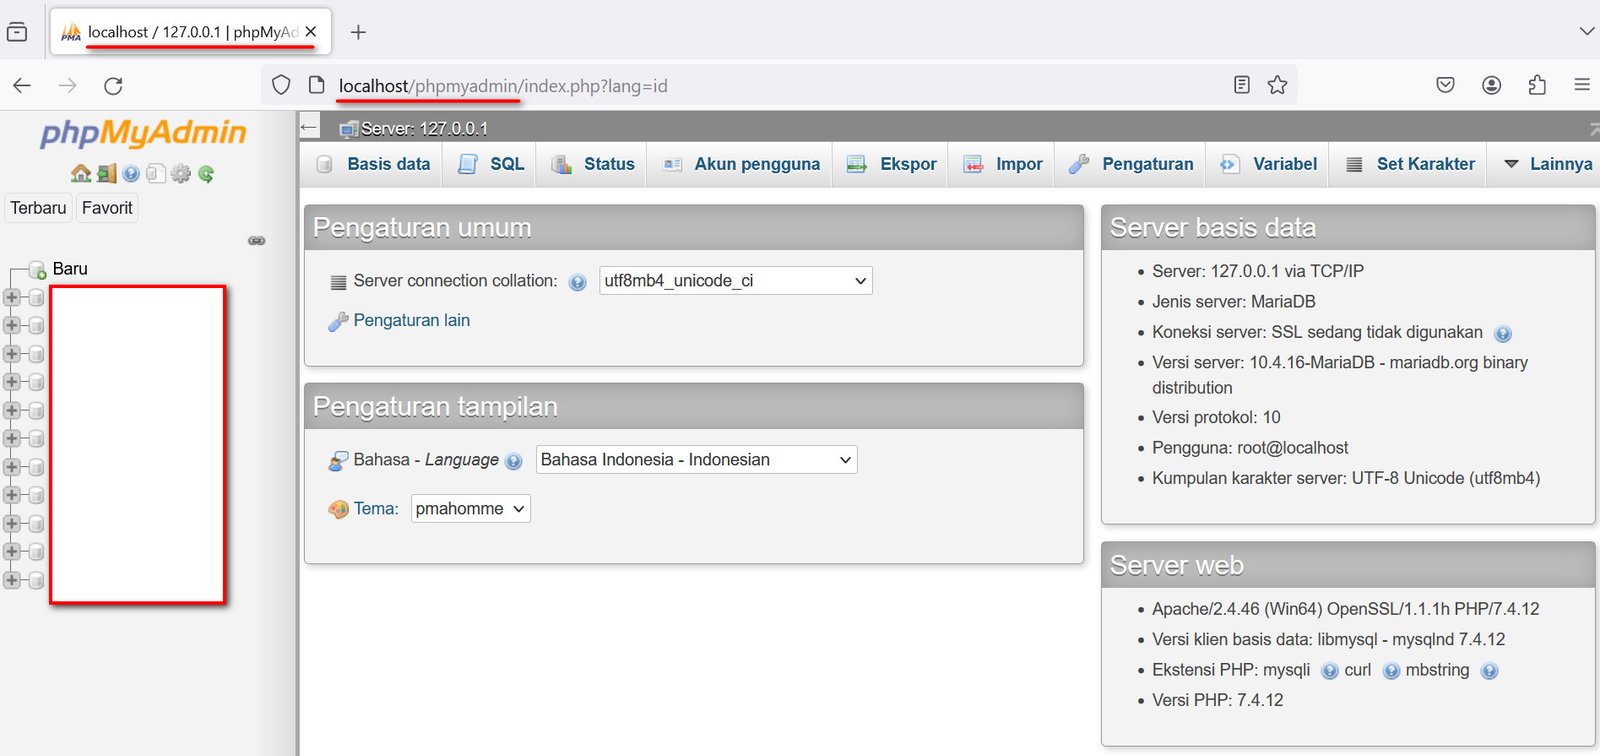
Task: Click the 'Versi PHP: 7.4.12' line
Action: point(1217,701)
